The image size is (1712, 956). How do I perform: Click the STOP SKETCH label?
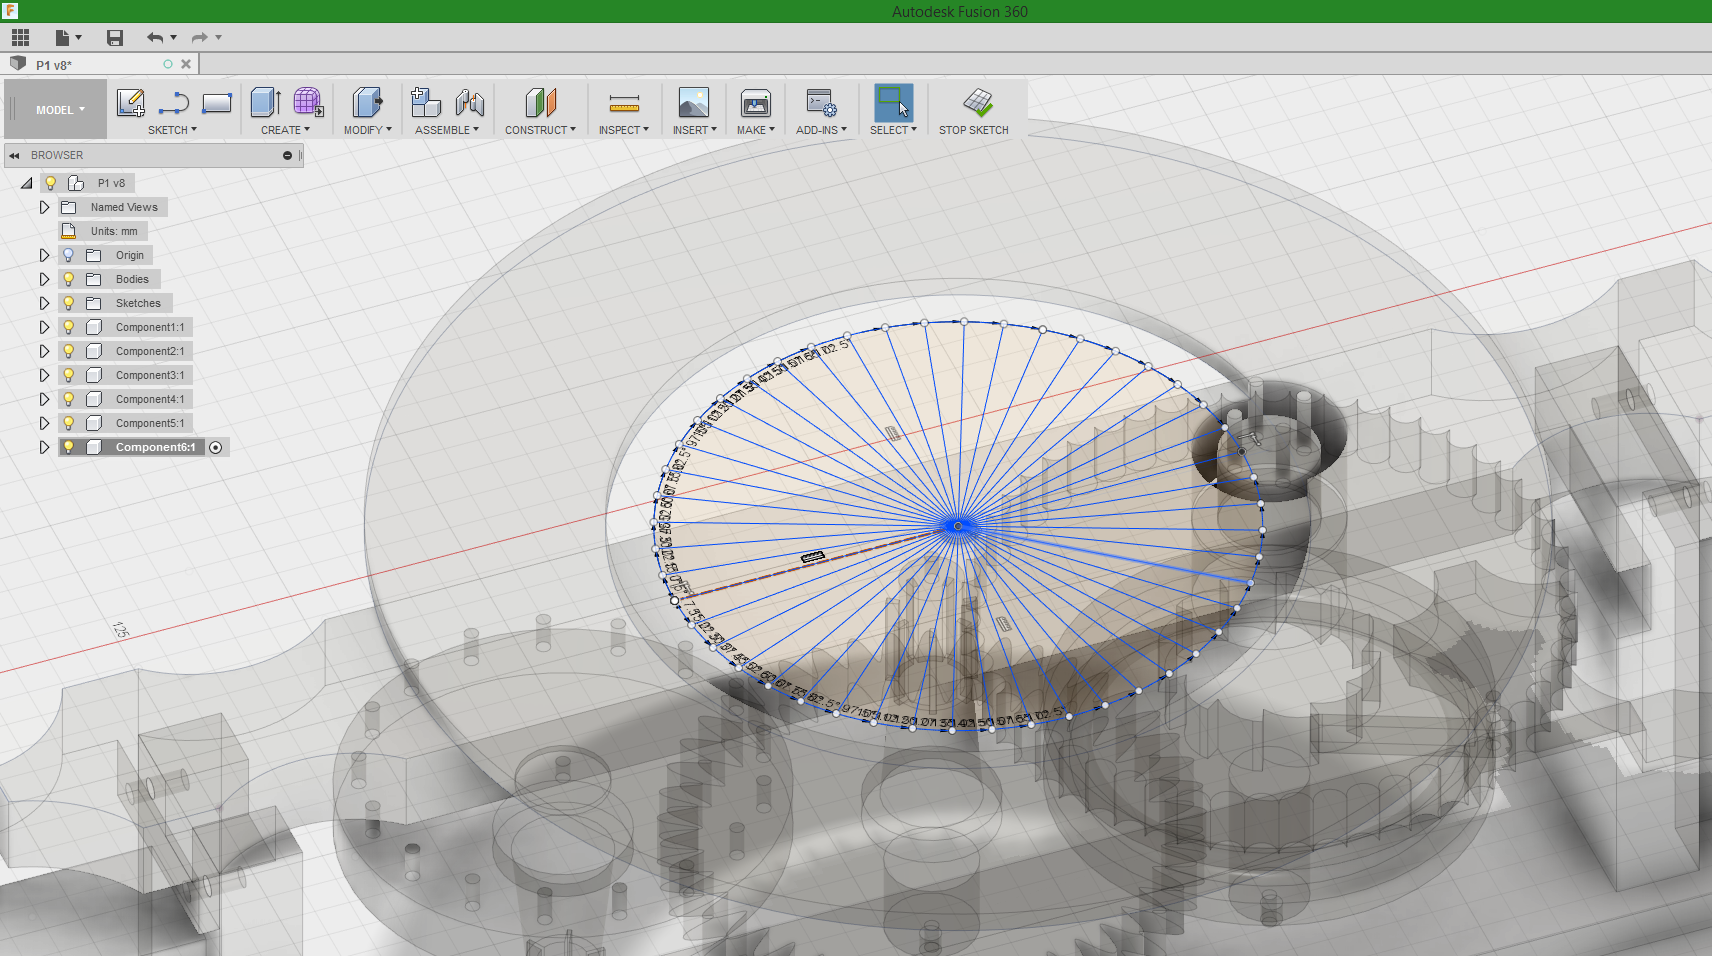973,130
